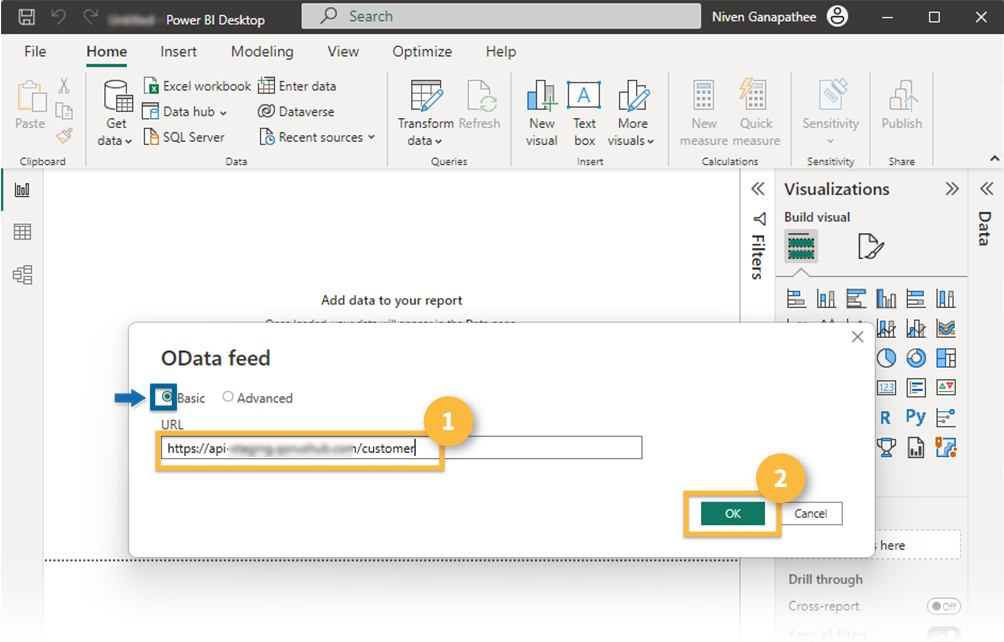Click the SQL Server data source
This screenshot has width=1004, height=642.
coord(184,137)
